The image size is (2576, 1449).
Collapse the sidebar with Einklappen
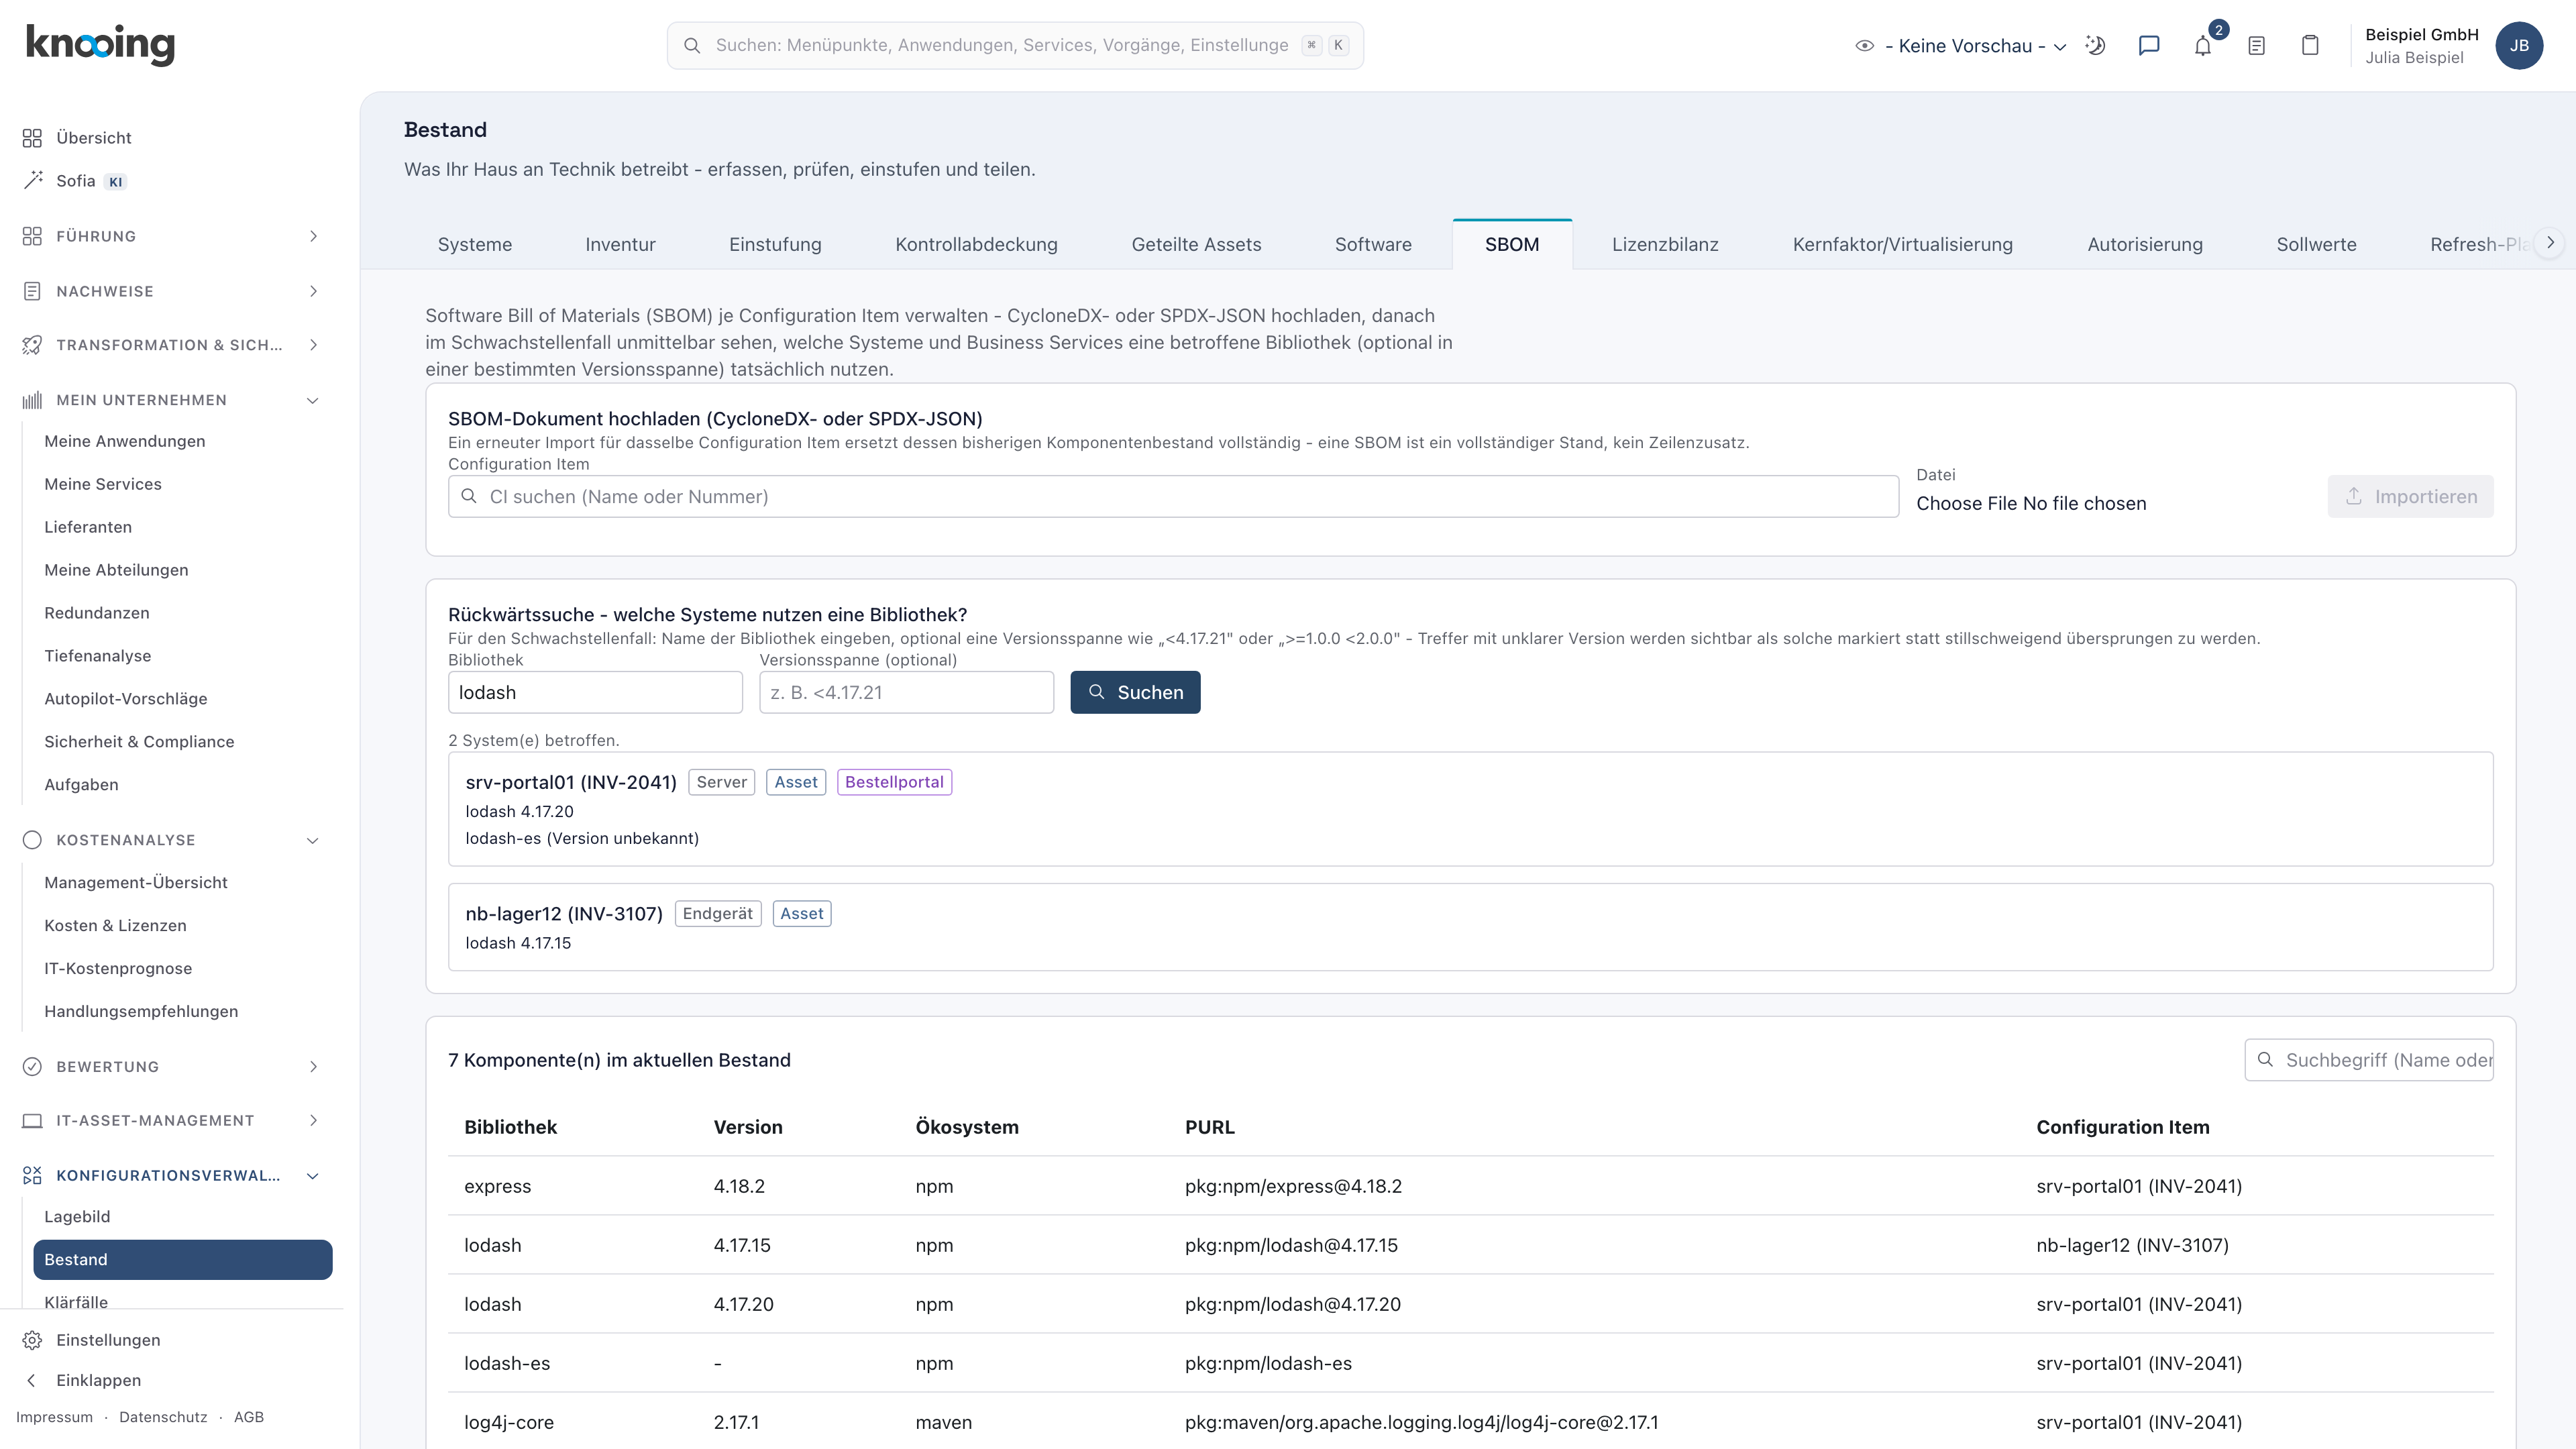click(x=98, y=1380)
